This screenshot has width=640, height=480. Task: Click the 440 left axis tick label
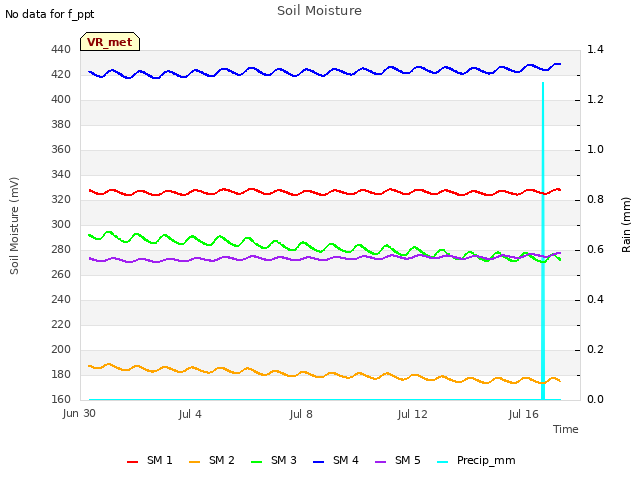coord(61,49)
